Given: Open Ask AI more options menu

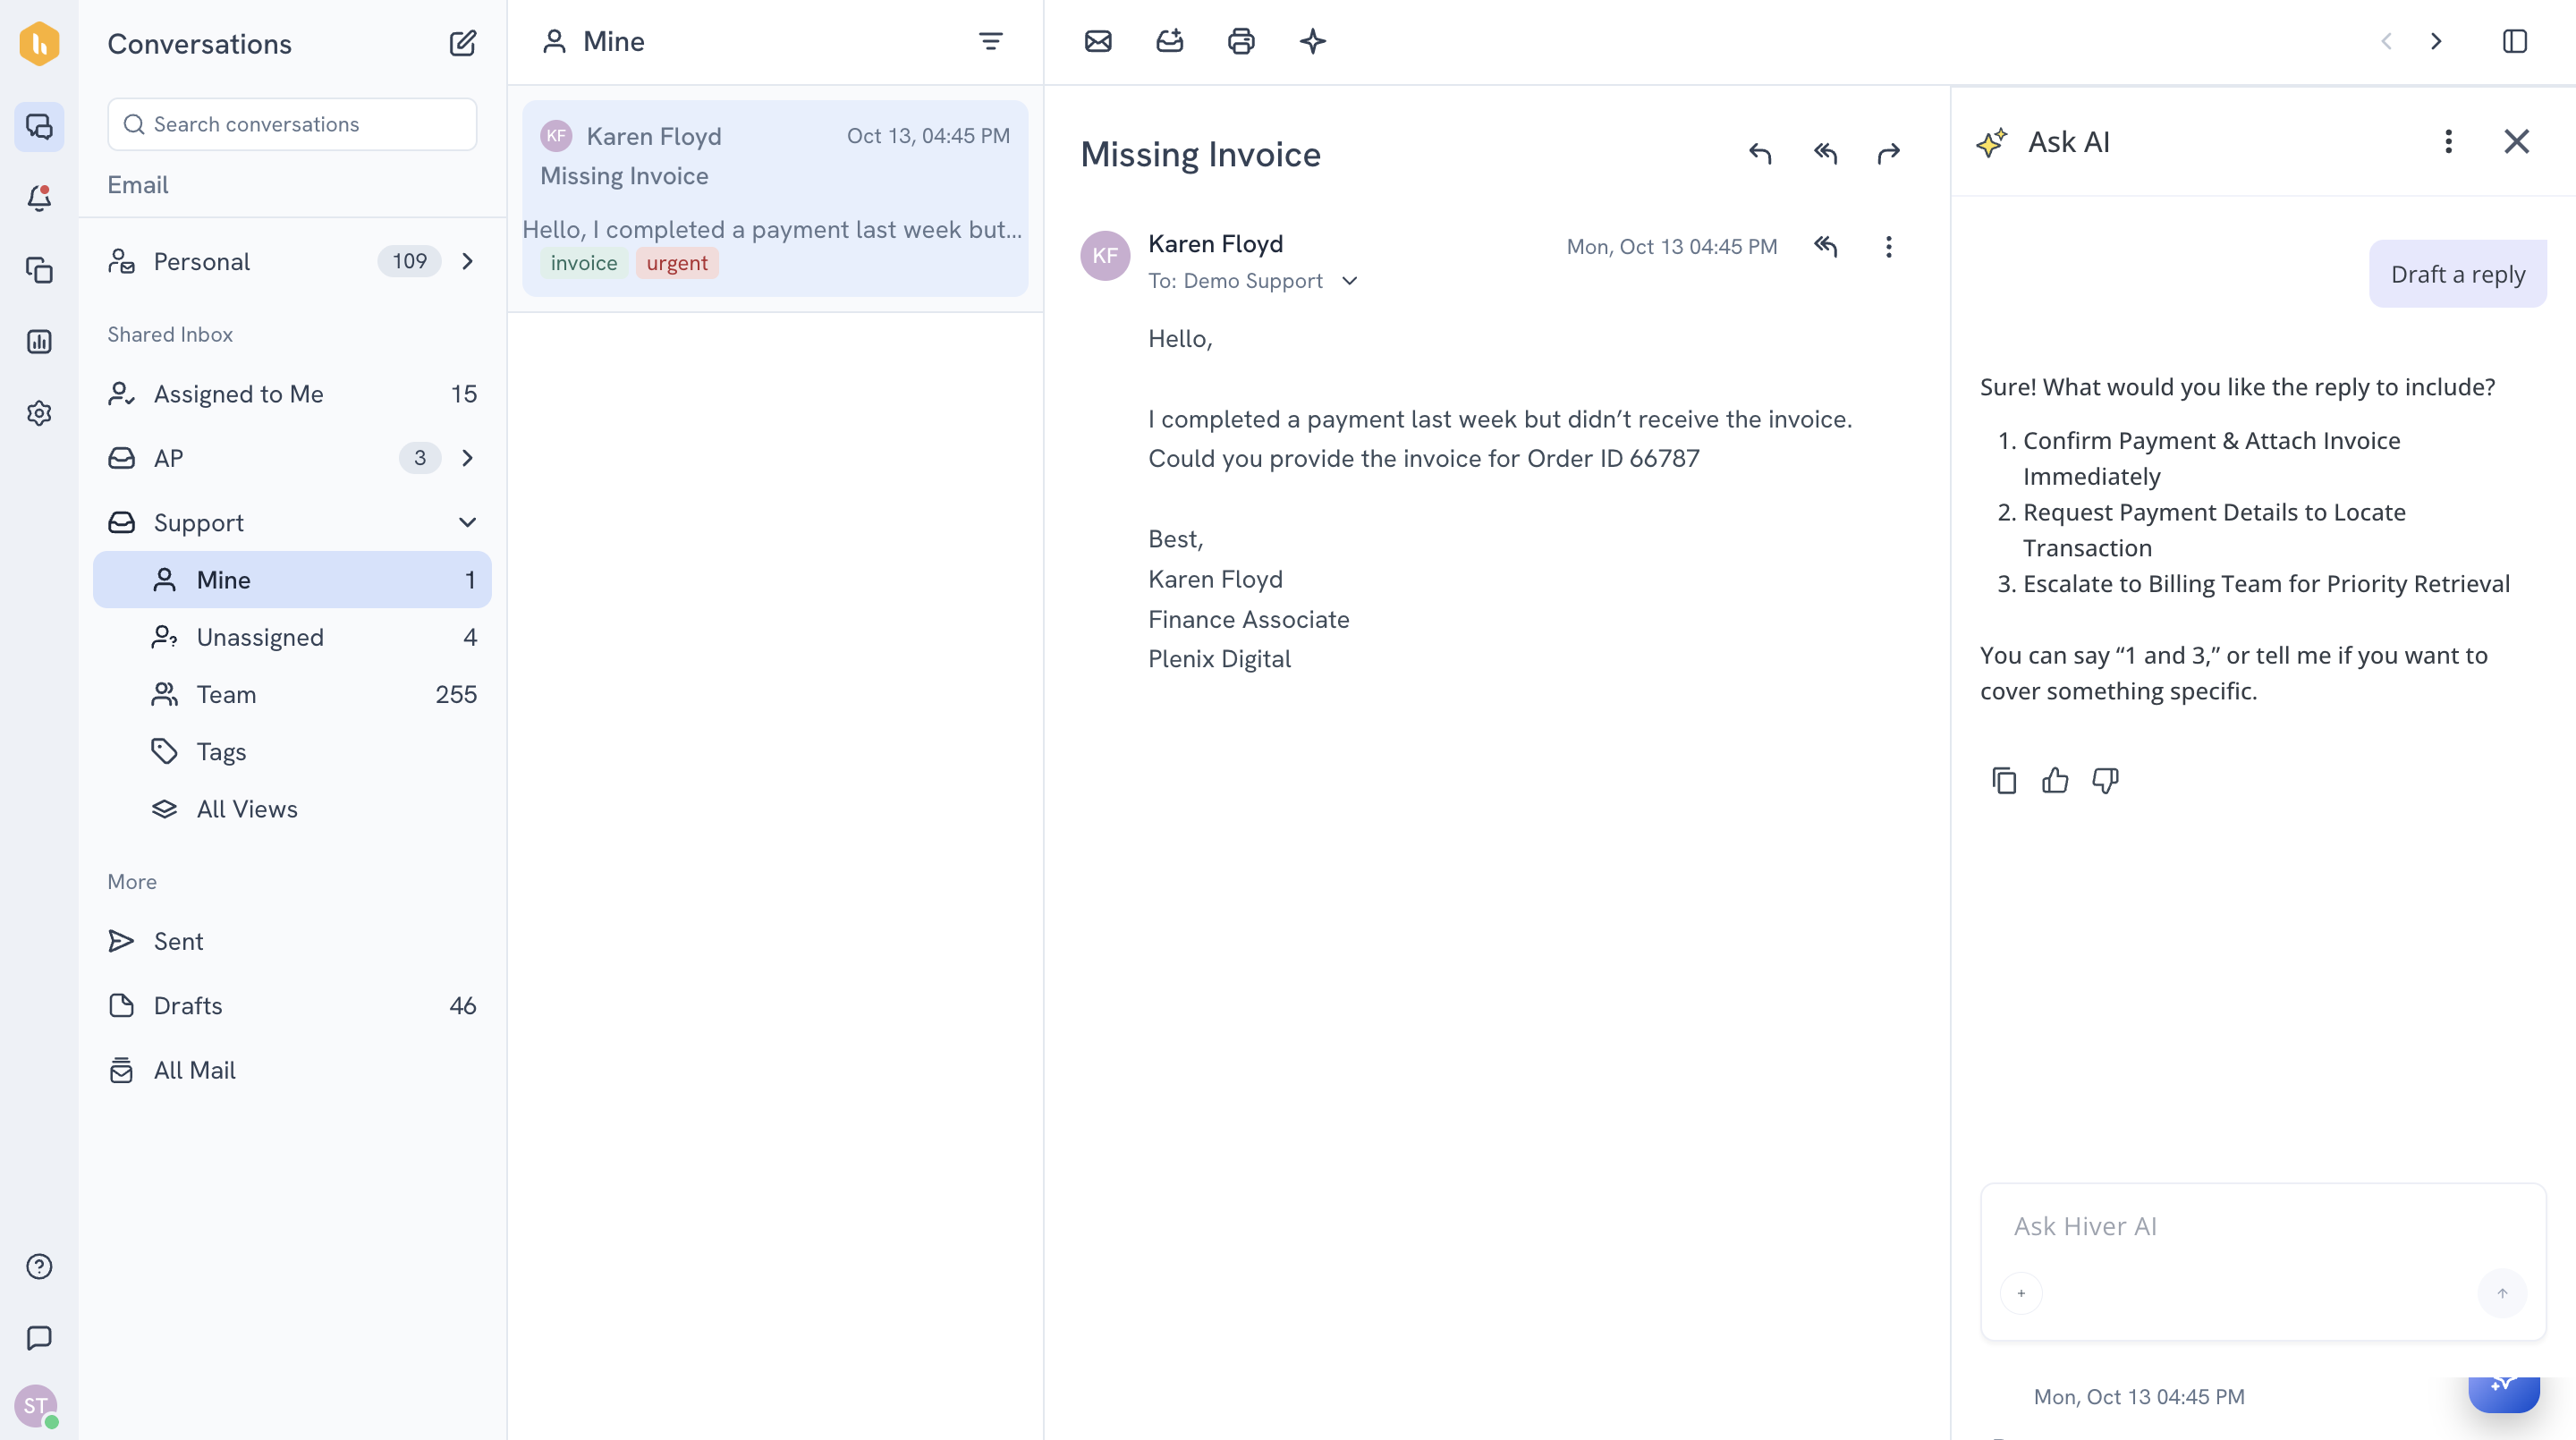Looking at the screenshot, I should (2448, 141).
